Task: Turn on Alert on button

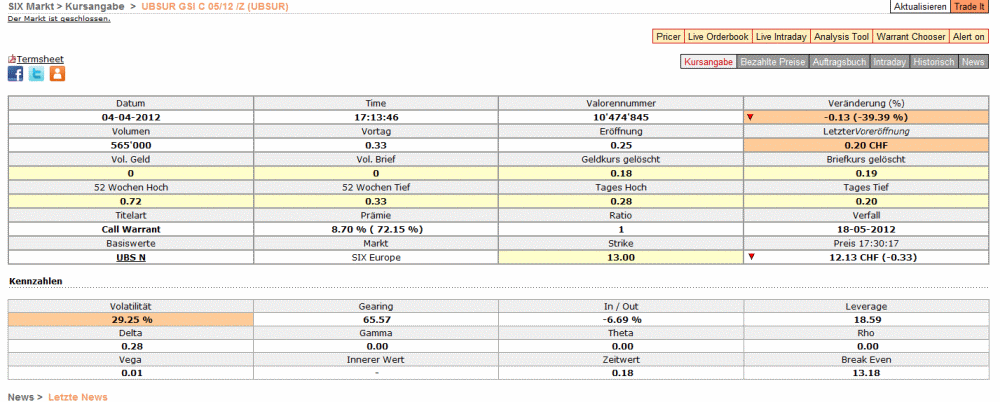Action: [x=969, y=37]
